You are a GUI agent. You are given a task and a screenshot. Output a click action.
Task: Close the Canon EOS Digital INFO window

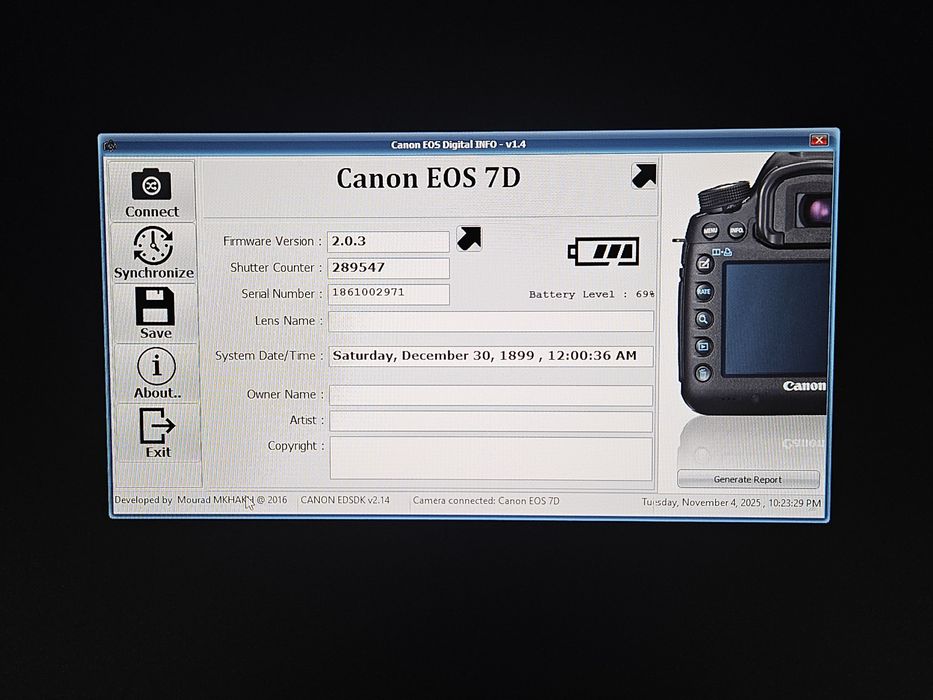pos(819,140)
